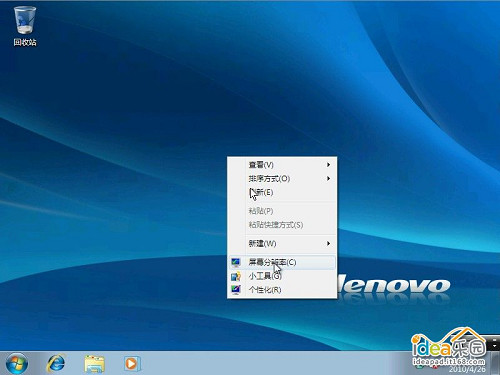Select 个性化(R) personalize in the context menu
500x375 pixels.
click(282, 290)
